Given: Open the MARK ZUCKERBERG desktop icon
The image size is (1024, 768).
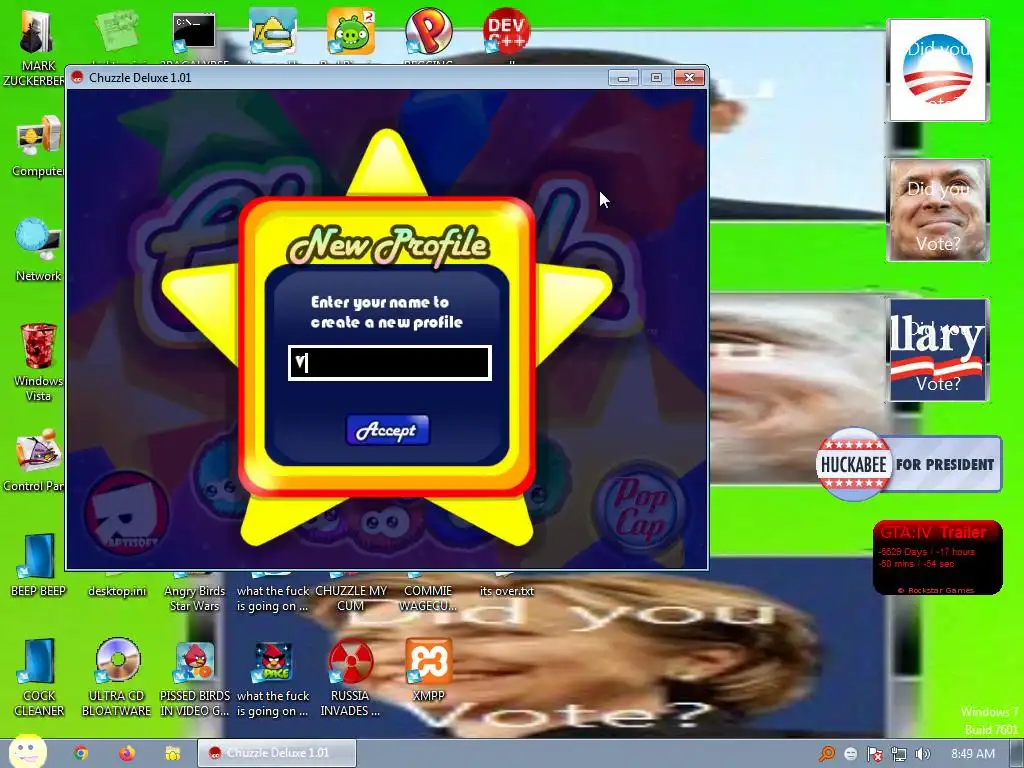Looking at the screenshot, I should click(x=36, y=33).
